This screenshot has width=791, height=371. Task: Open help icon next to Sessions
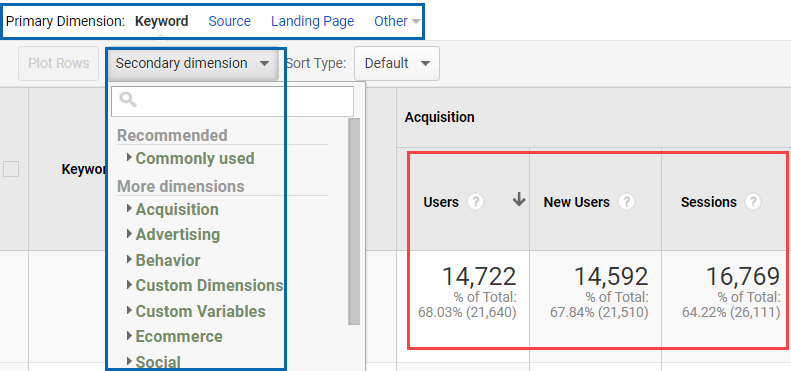click(753, 202)
